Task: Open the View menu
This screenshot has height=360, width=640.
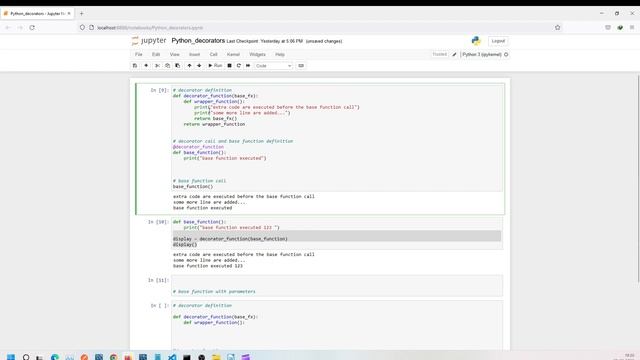Action: 174,54
